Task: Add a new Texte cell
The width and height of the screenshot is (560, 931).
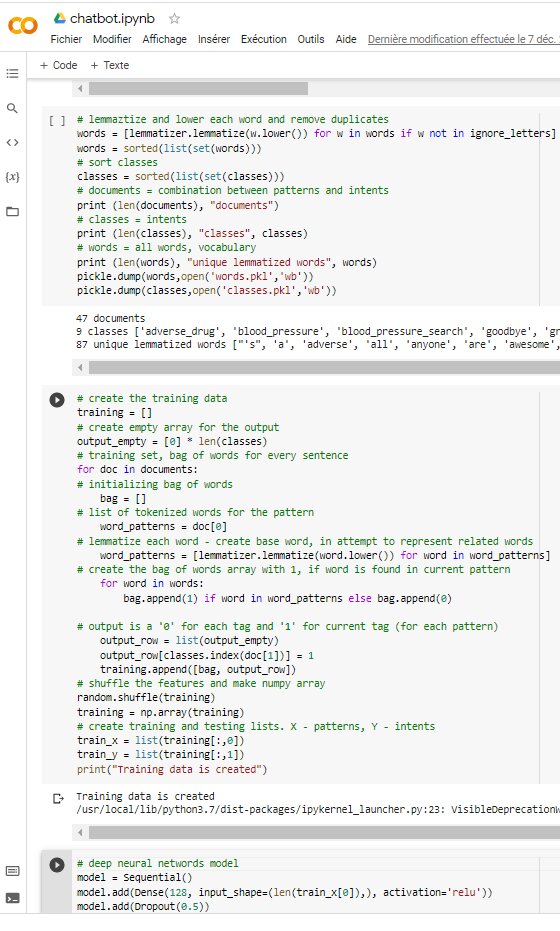Action: click(110, 65)
